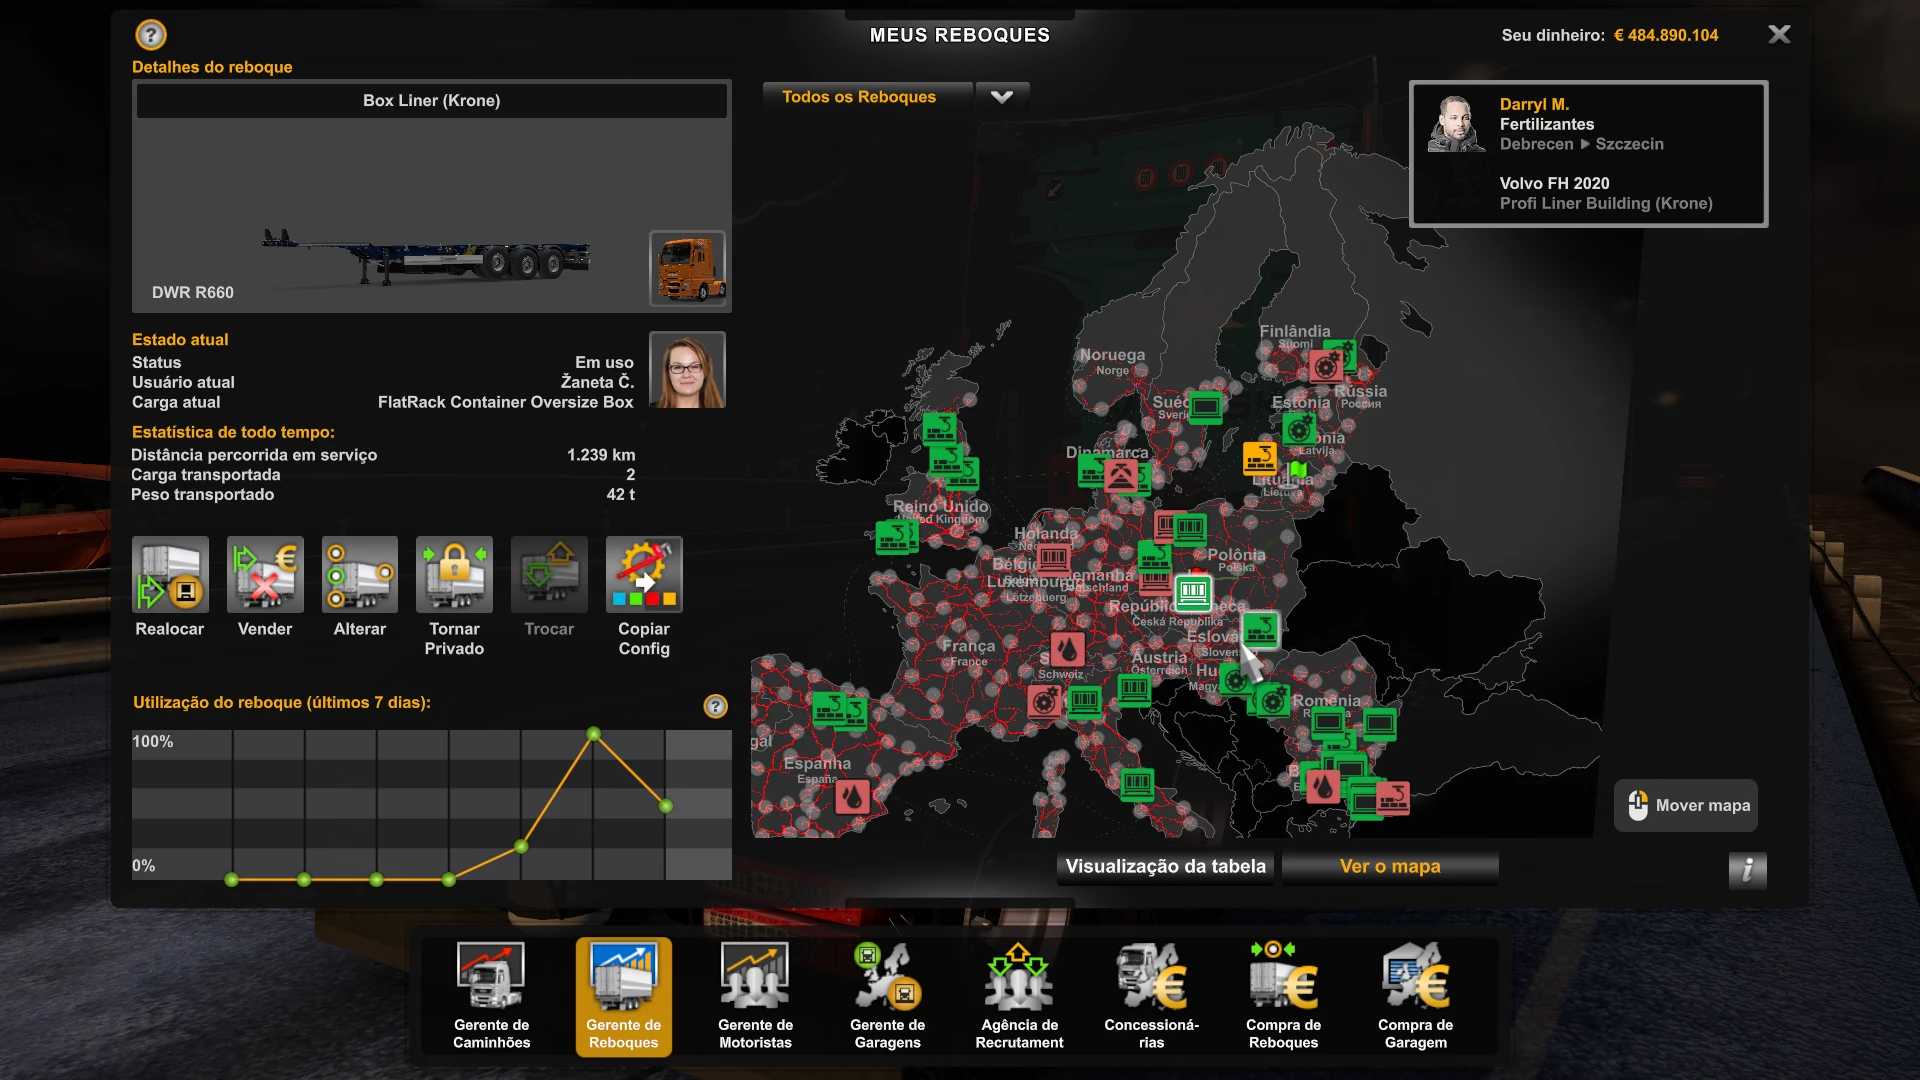Switch to Visualização da tabela tab
The width and height of the screenshot is (1920, 1080).
[1165, 867]
